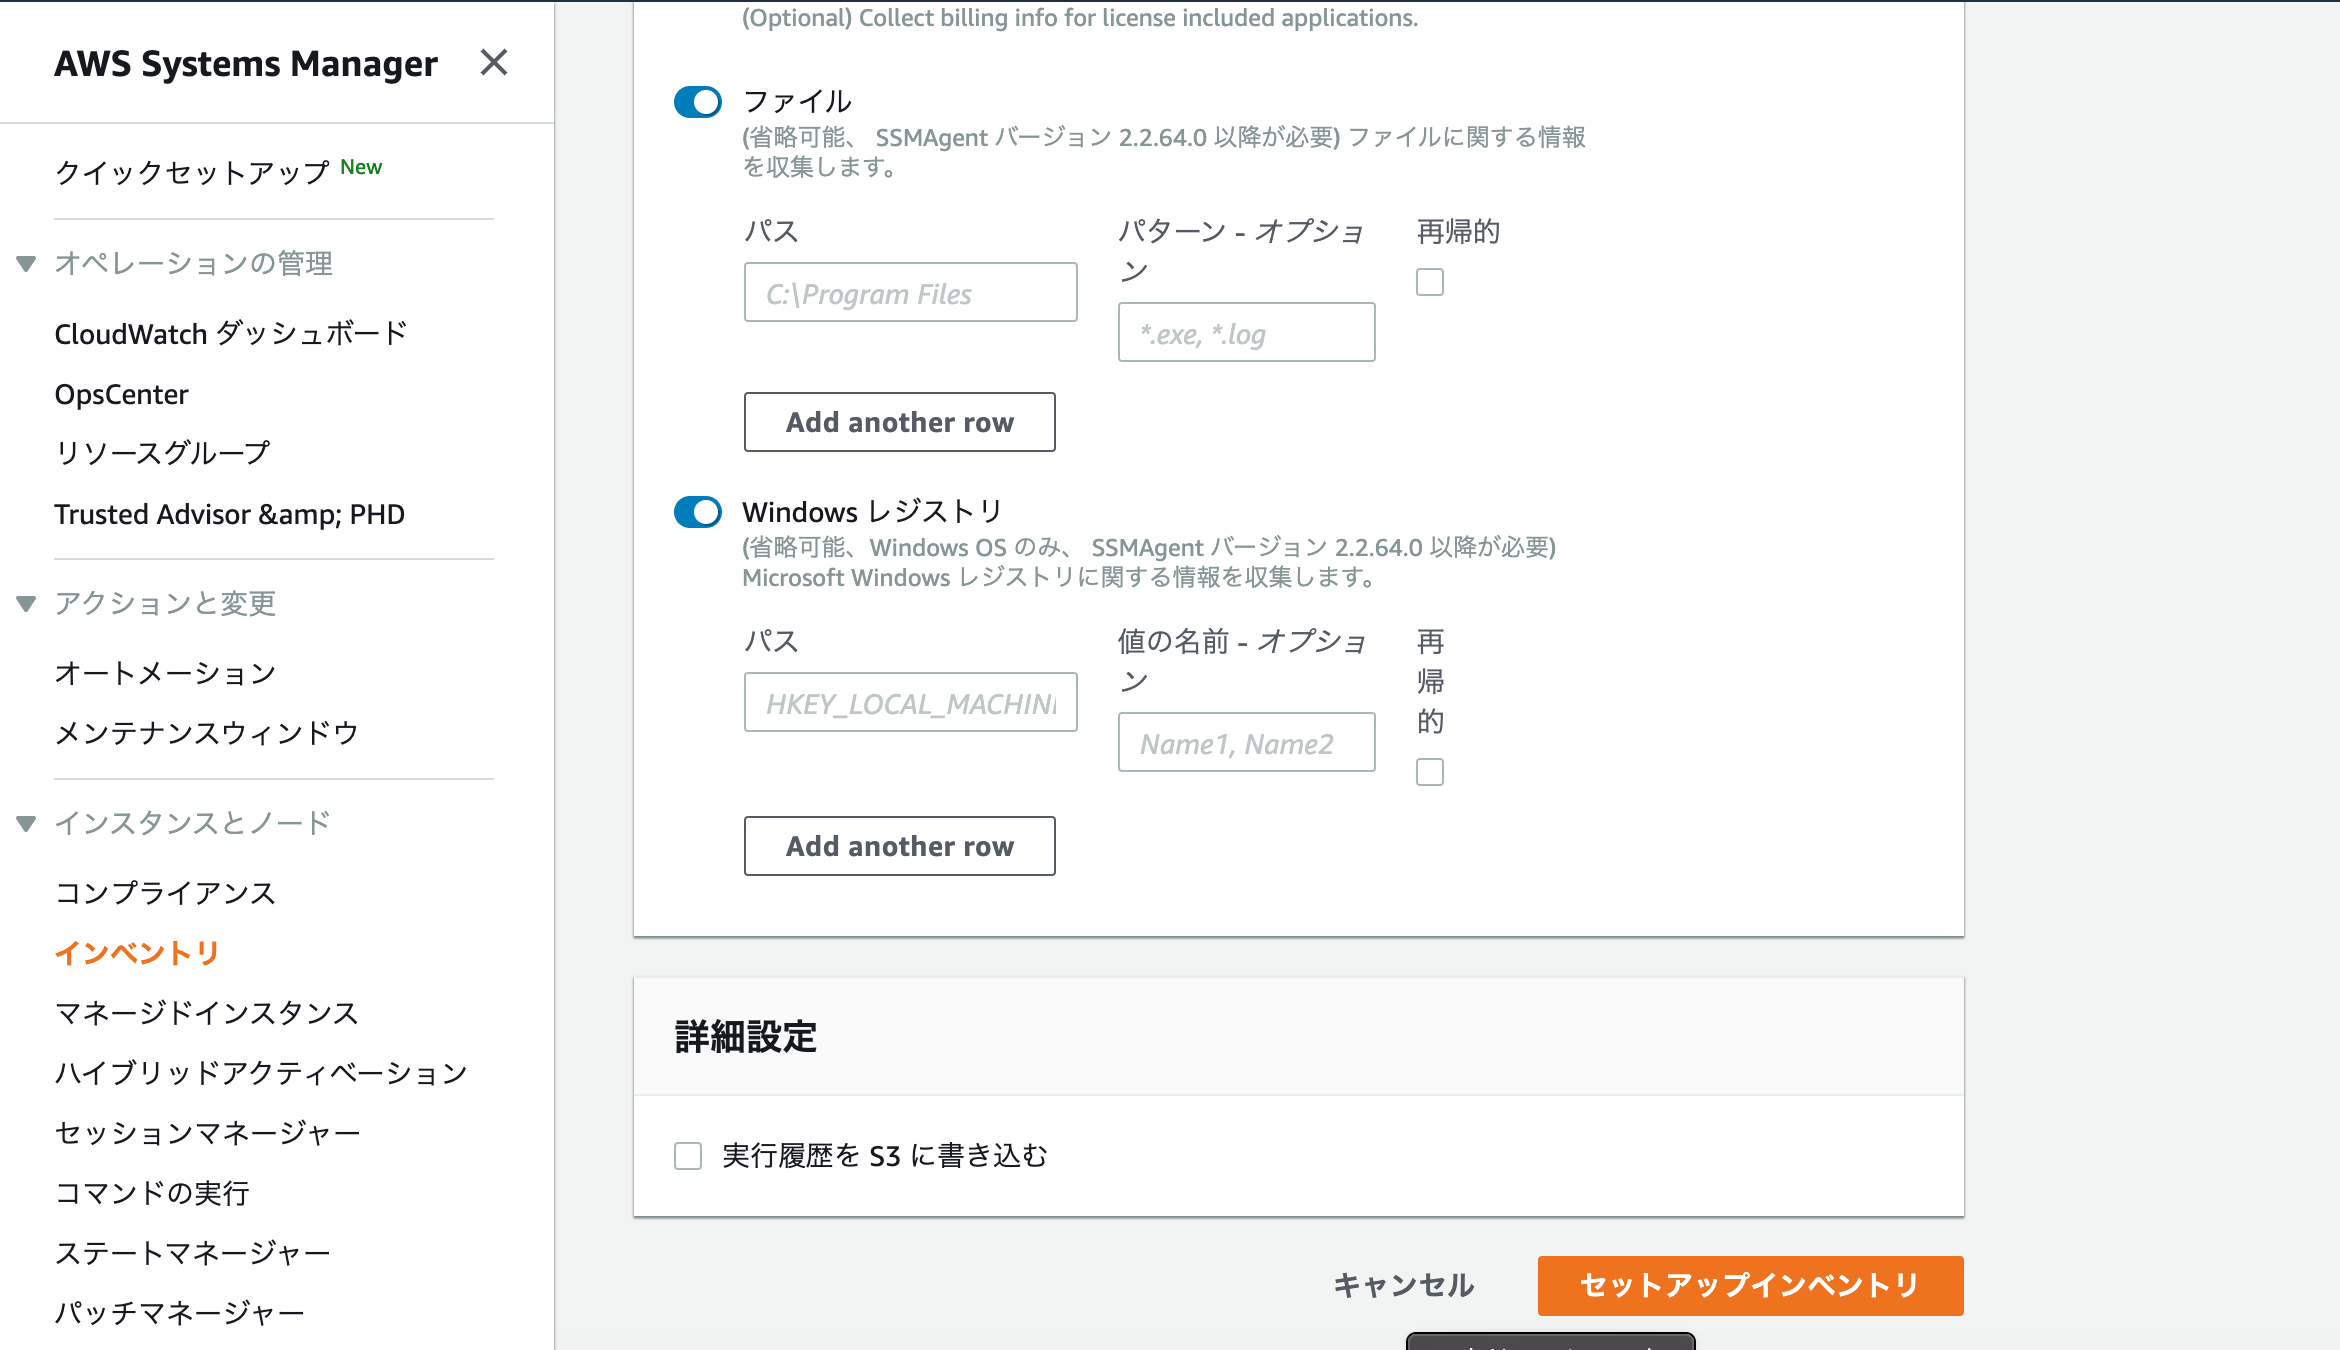
Task: Open Quick Setup (クイックセットアップ) link
Action: 192,172
